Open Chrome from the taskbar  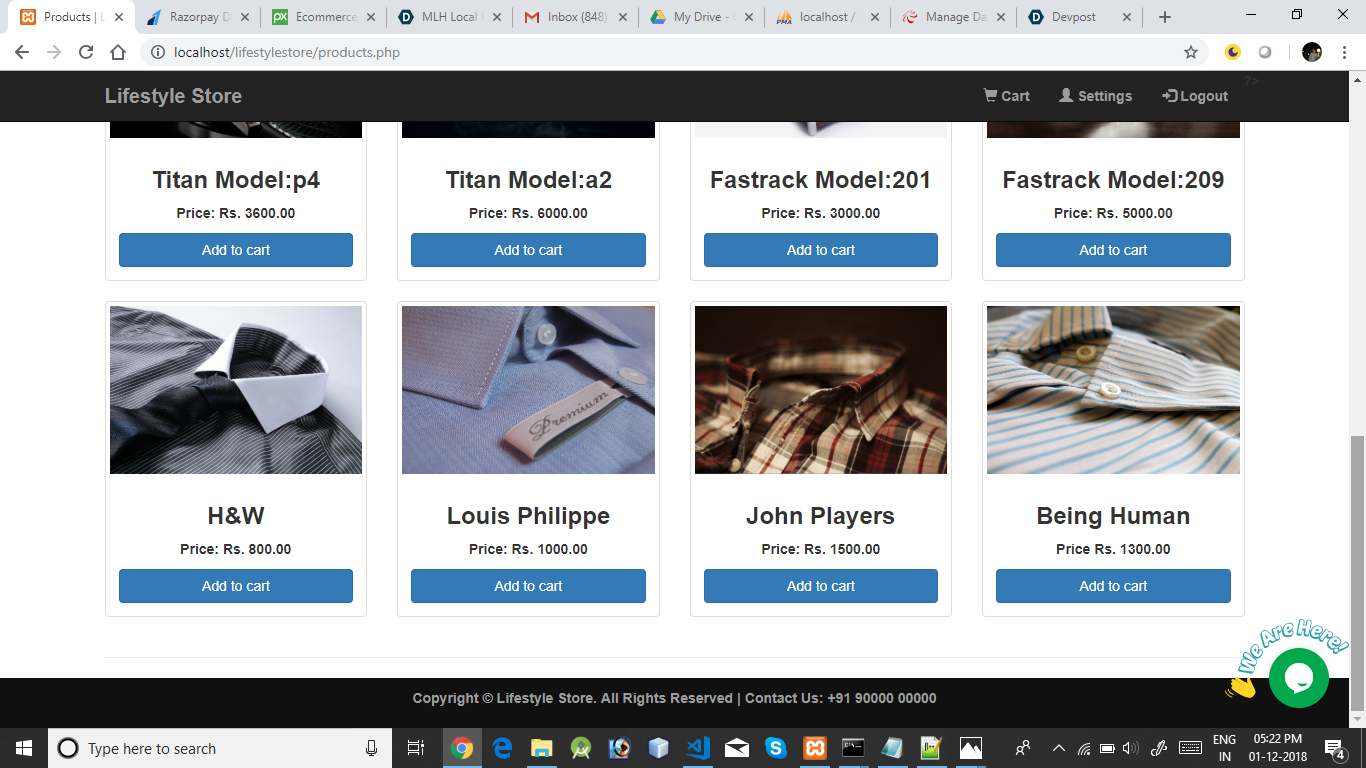[462, 748]
